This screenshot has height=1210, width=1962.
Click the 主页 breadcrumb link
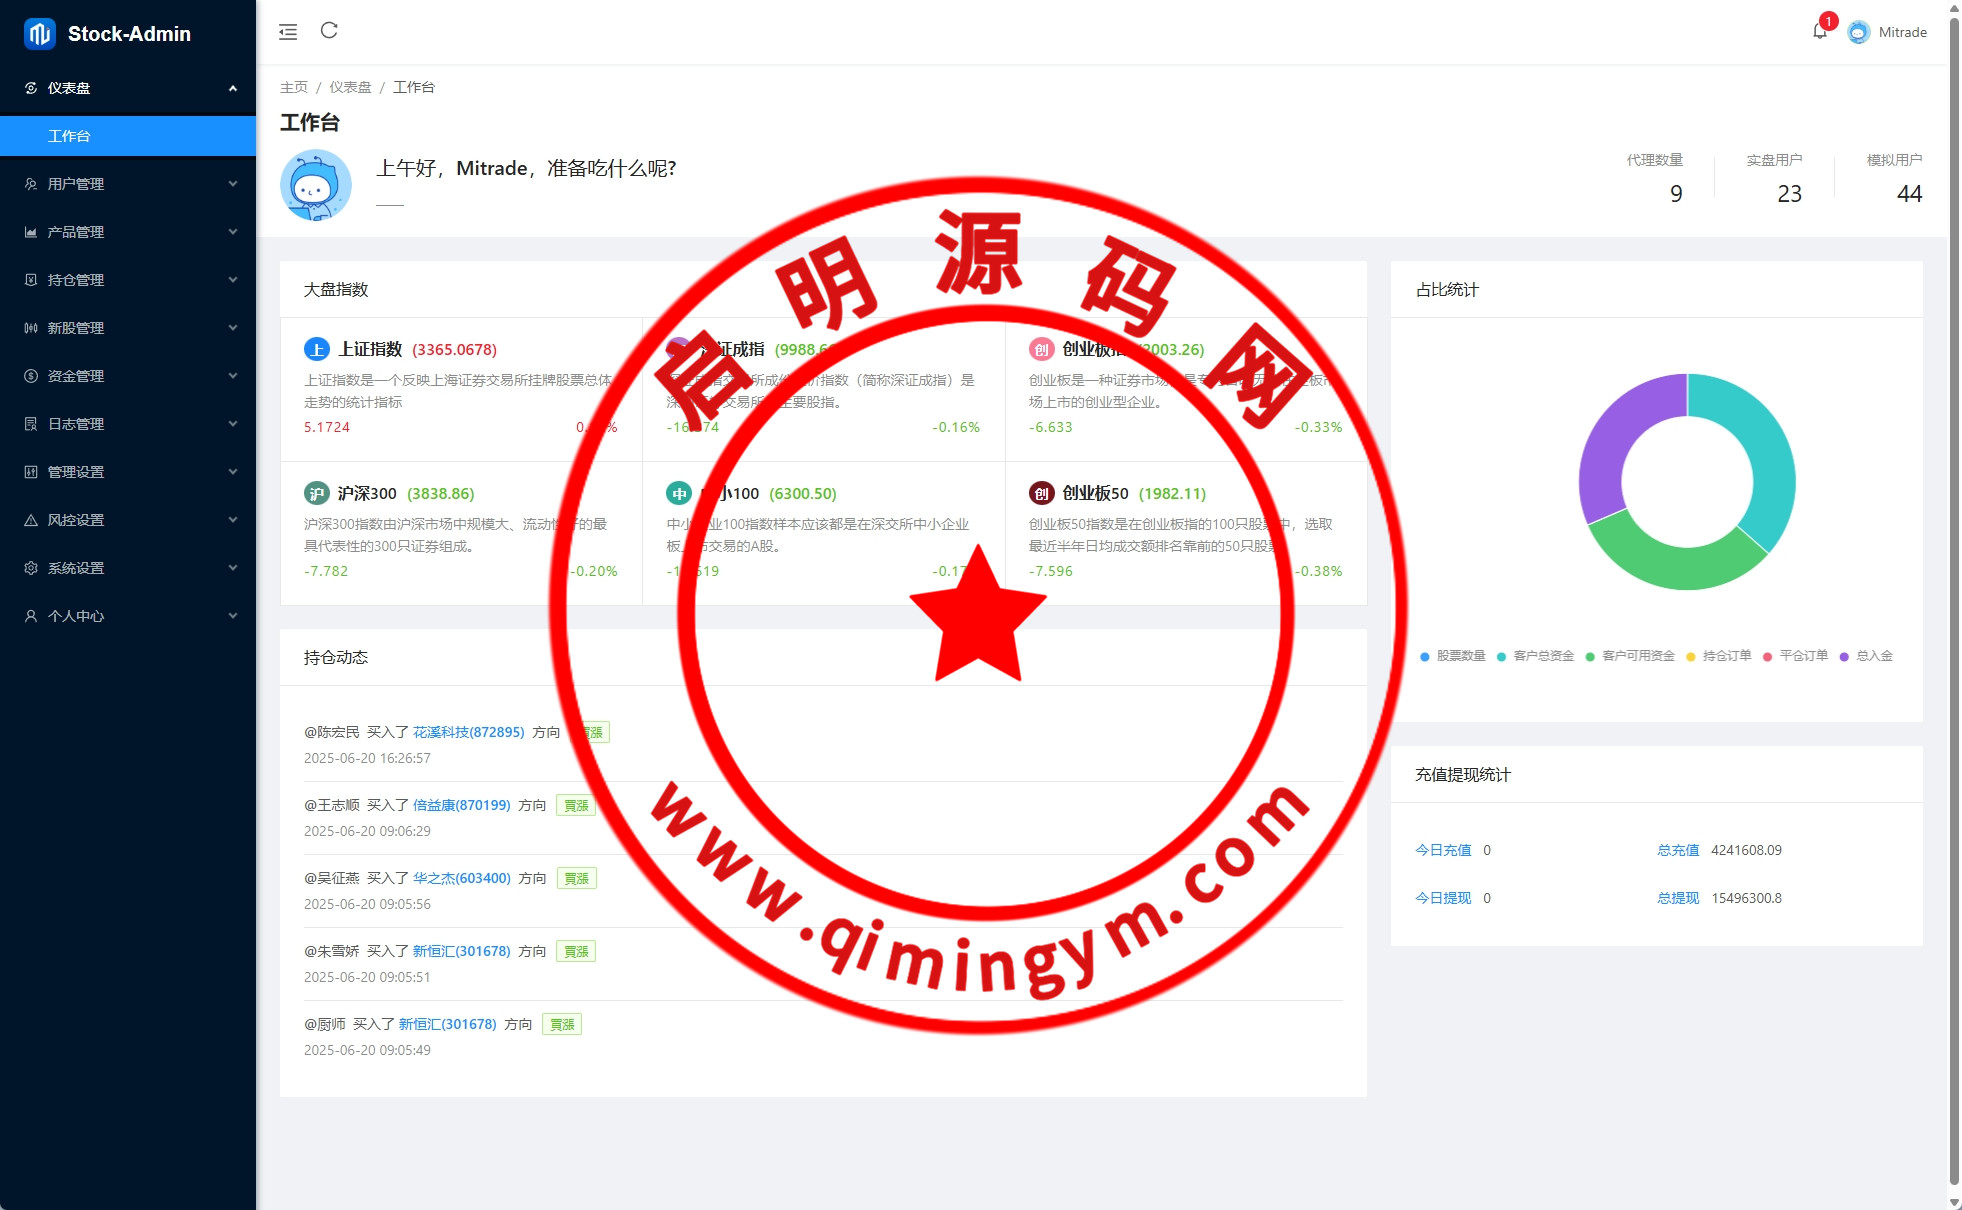pyautogui.click(x=294, y=87)
